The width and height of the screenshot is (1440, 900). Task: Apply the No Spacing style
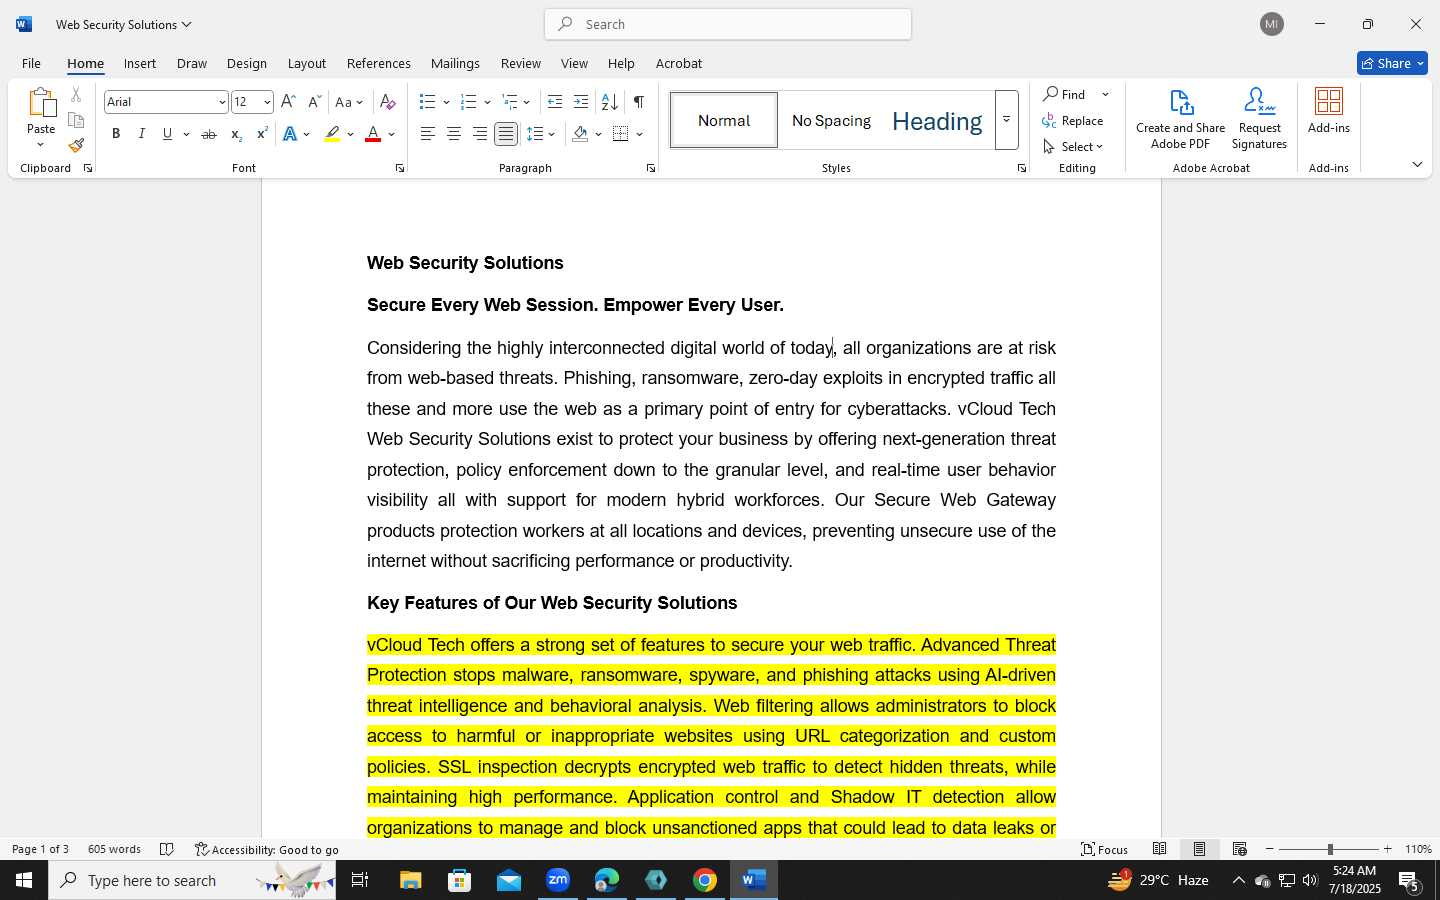click(x=831, y=120)
